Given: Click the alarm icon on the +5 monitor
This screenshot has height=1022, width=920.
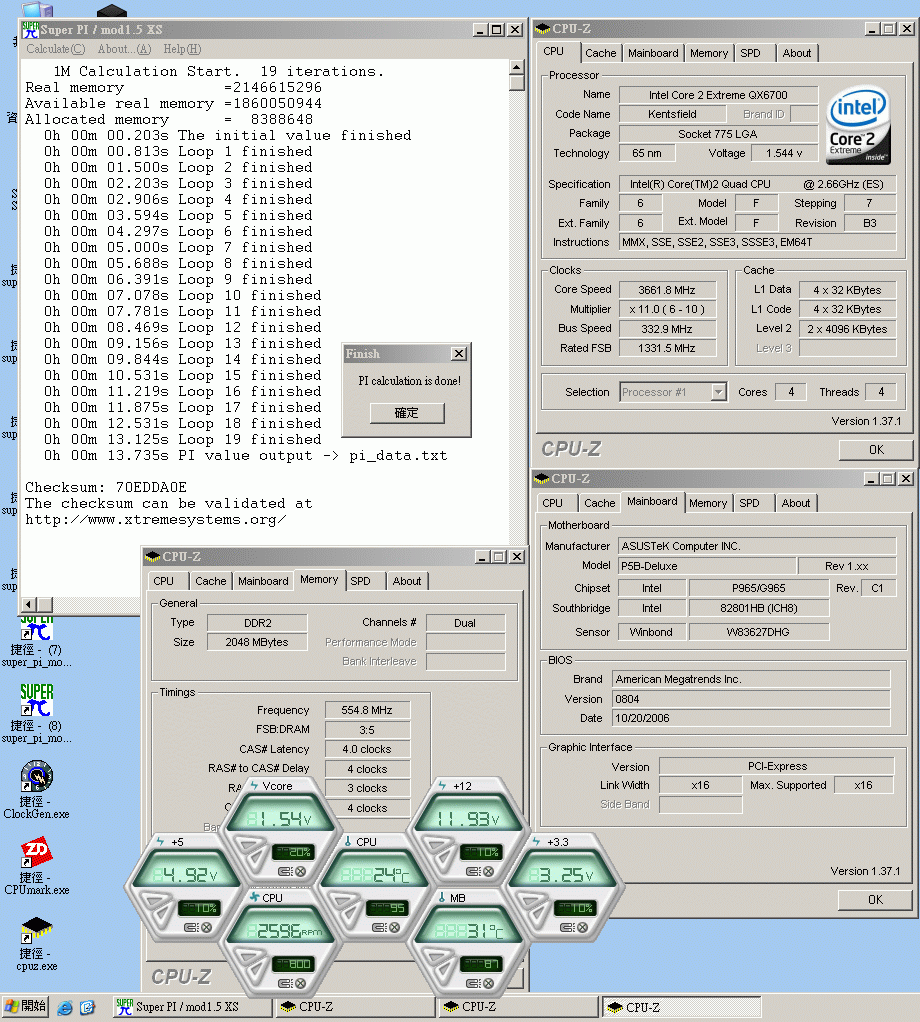Looking at the screenshot, I should pyautogui.click(x=192, y=927).
